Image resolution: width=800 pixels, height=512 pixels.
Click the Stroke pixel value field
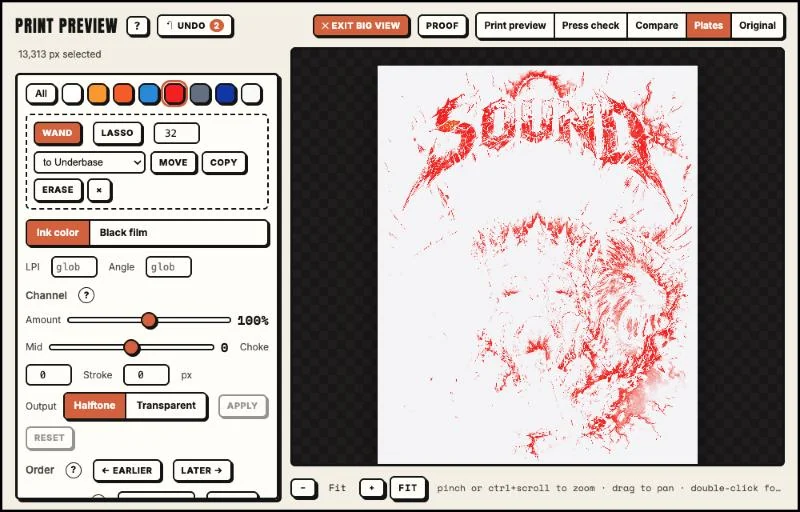(146, 375)
